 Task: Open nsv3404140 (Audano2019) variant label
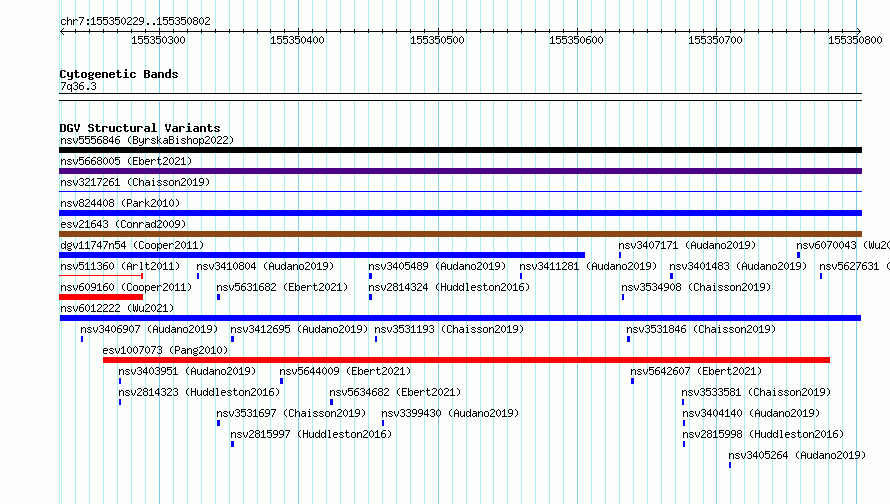point(752,413)
